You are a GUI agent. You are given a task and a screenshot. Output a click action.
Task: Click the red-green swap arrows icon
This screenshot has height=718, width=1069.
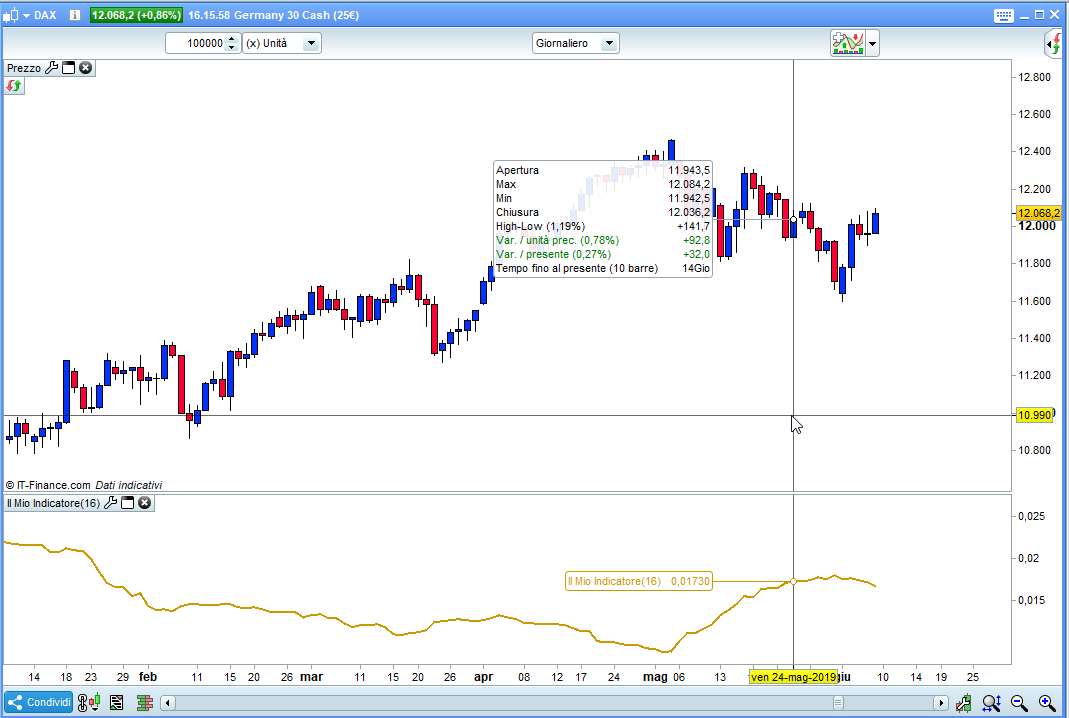(14, 87)
